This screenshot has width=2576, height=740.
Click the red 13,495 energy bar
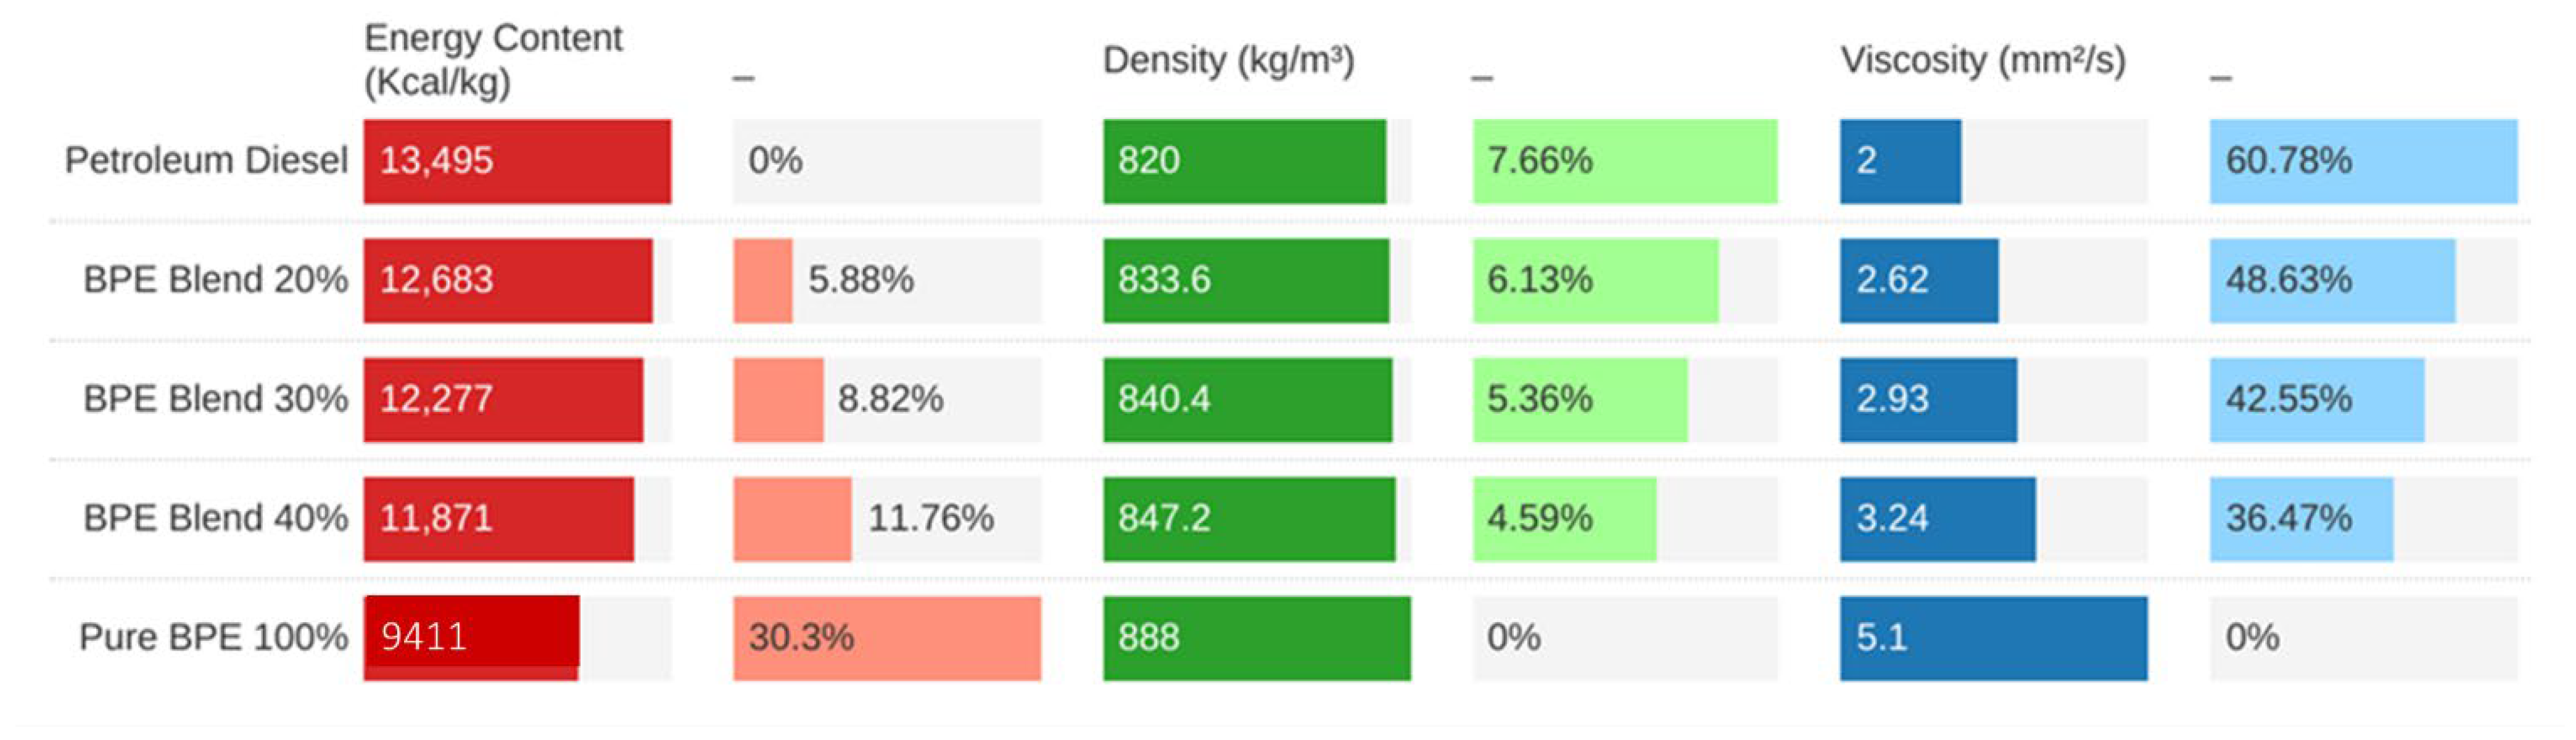[517, 161]
